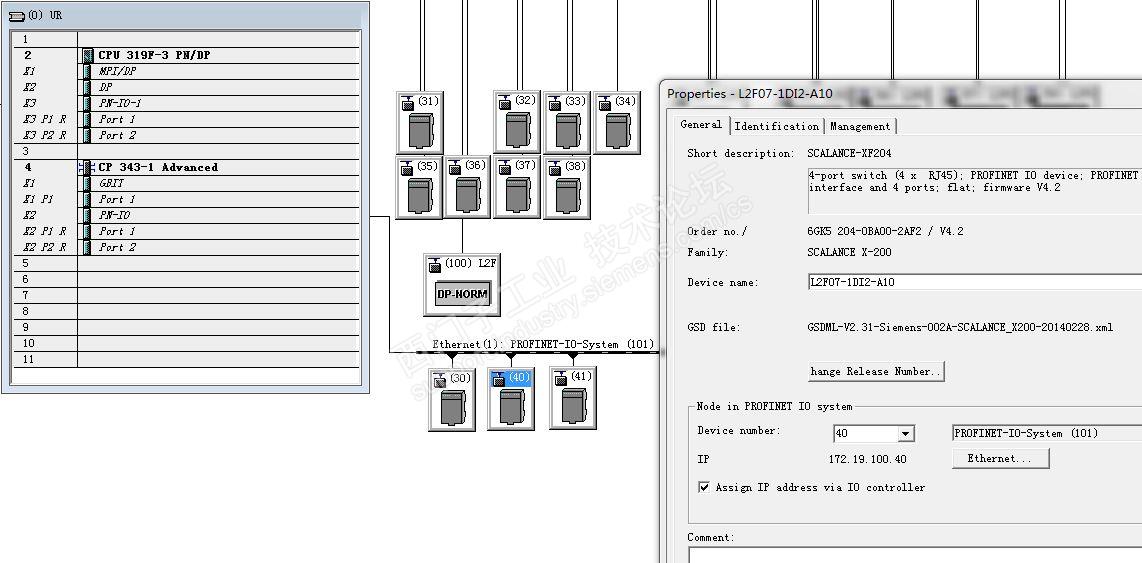Open the Device number dropdown
Image resolution: width=1142 pixels, height=563 pixels.
pos(905,434)
